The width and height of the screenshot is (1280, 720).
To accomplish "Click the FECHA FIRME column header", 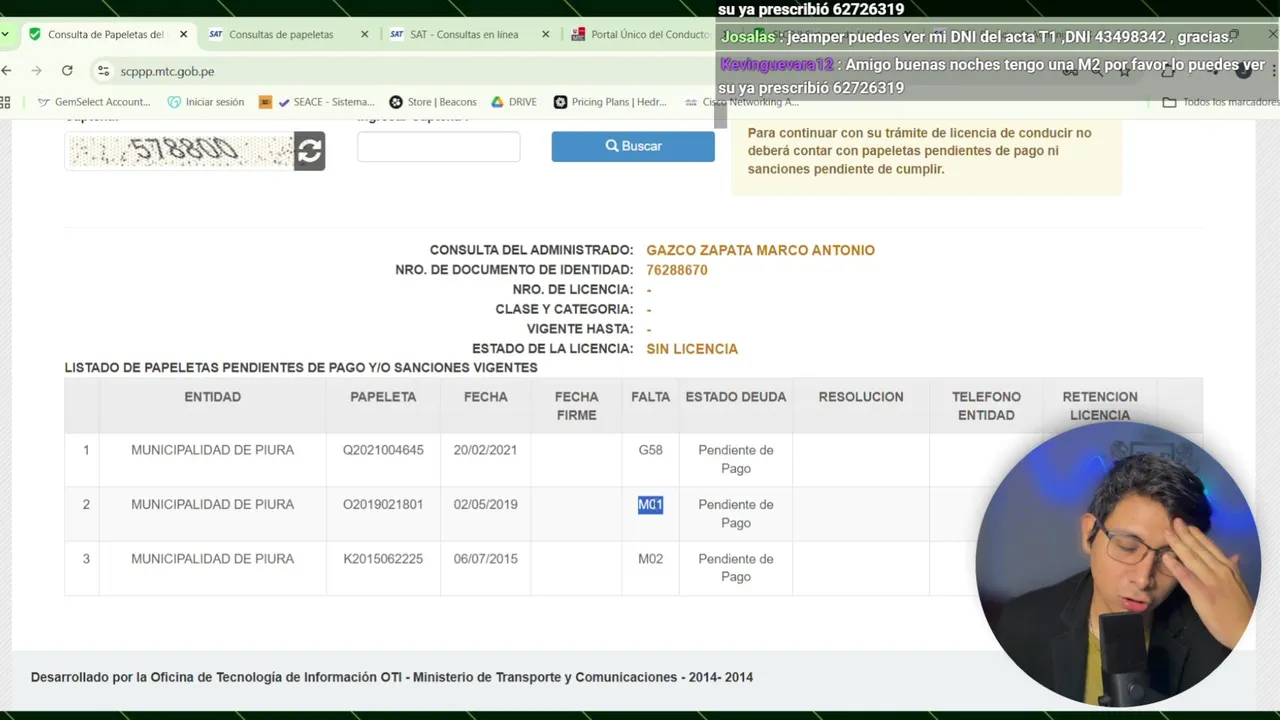I will [x=576, y=406].
